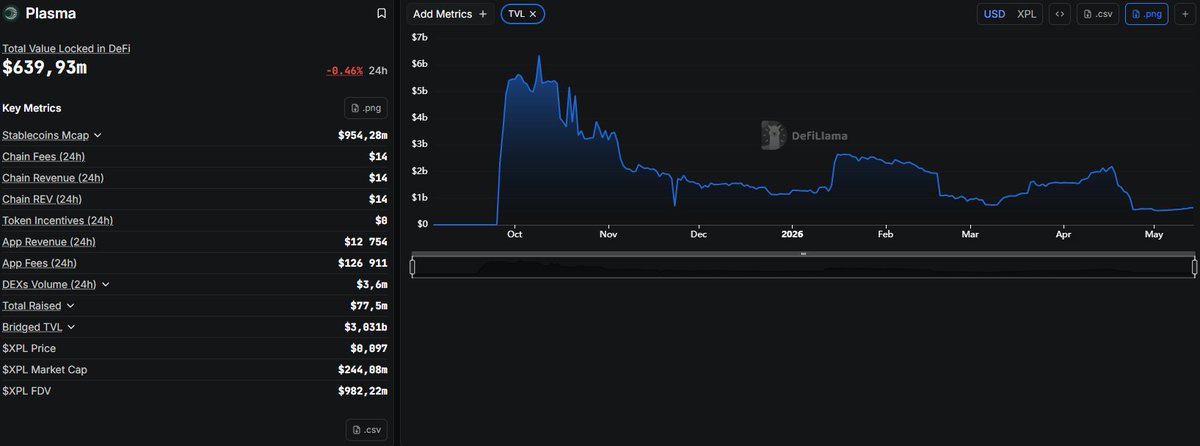1200x446 pixels.
Task: Click the $244,08m market cap value
Action: tap(362, 370)
